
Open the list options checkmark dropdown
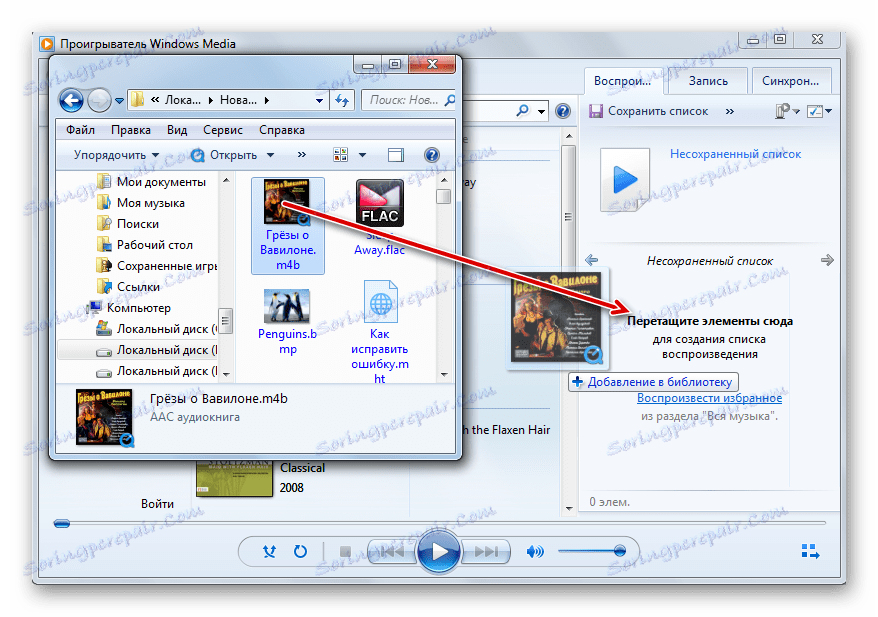819,111
